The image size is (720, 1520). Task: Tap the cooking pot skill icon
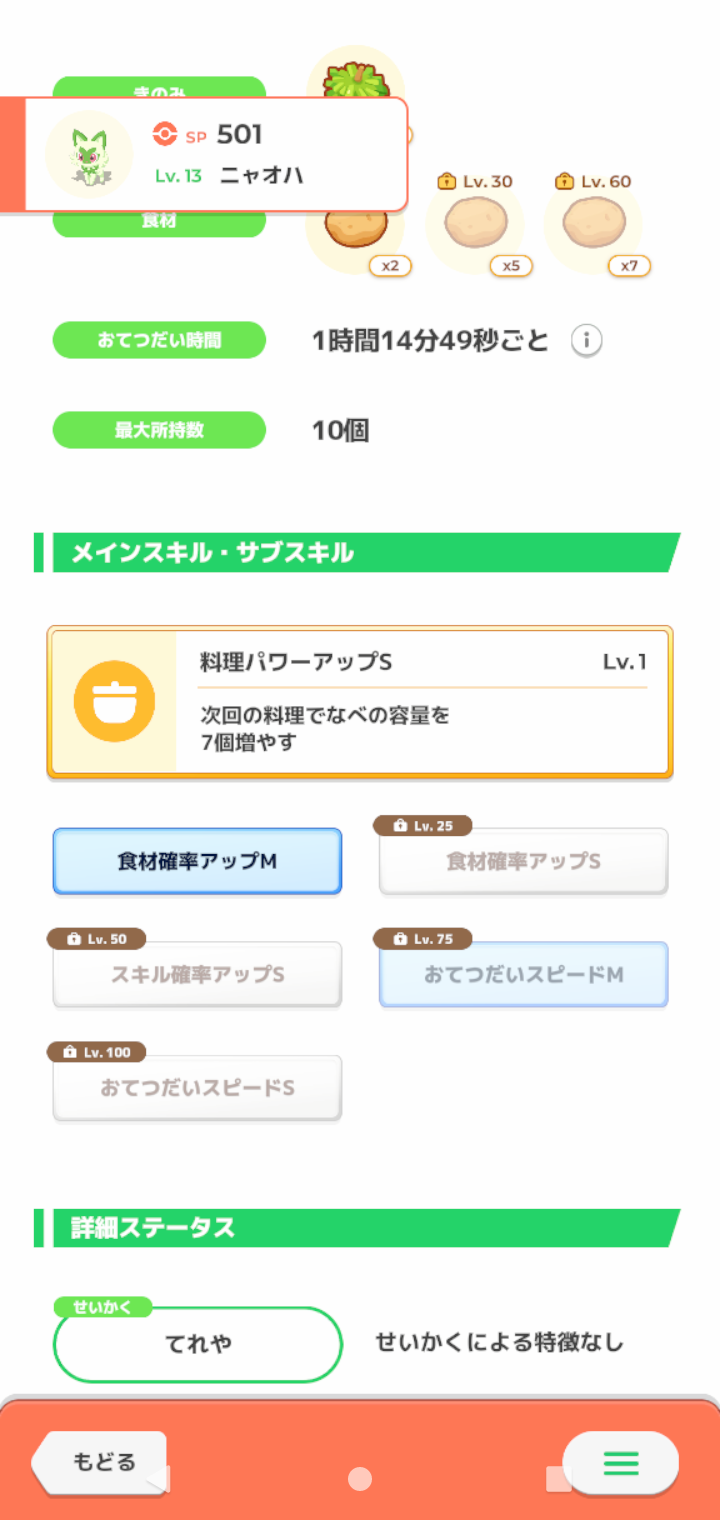coord(114,701)
